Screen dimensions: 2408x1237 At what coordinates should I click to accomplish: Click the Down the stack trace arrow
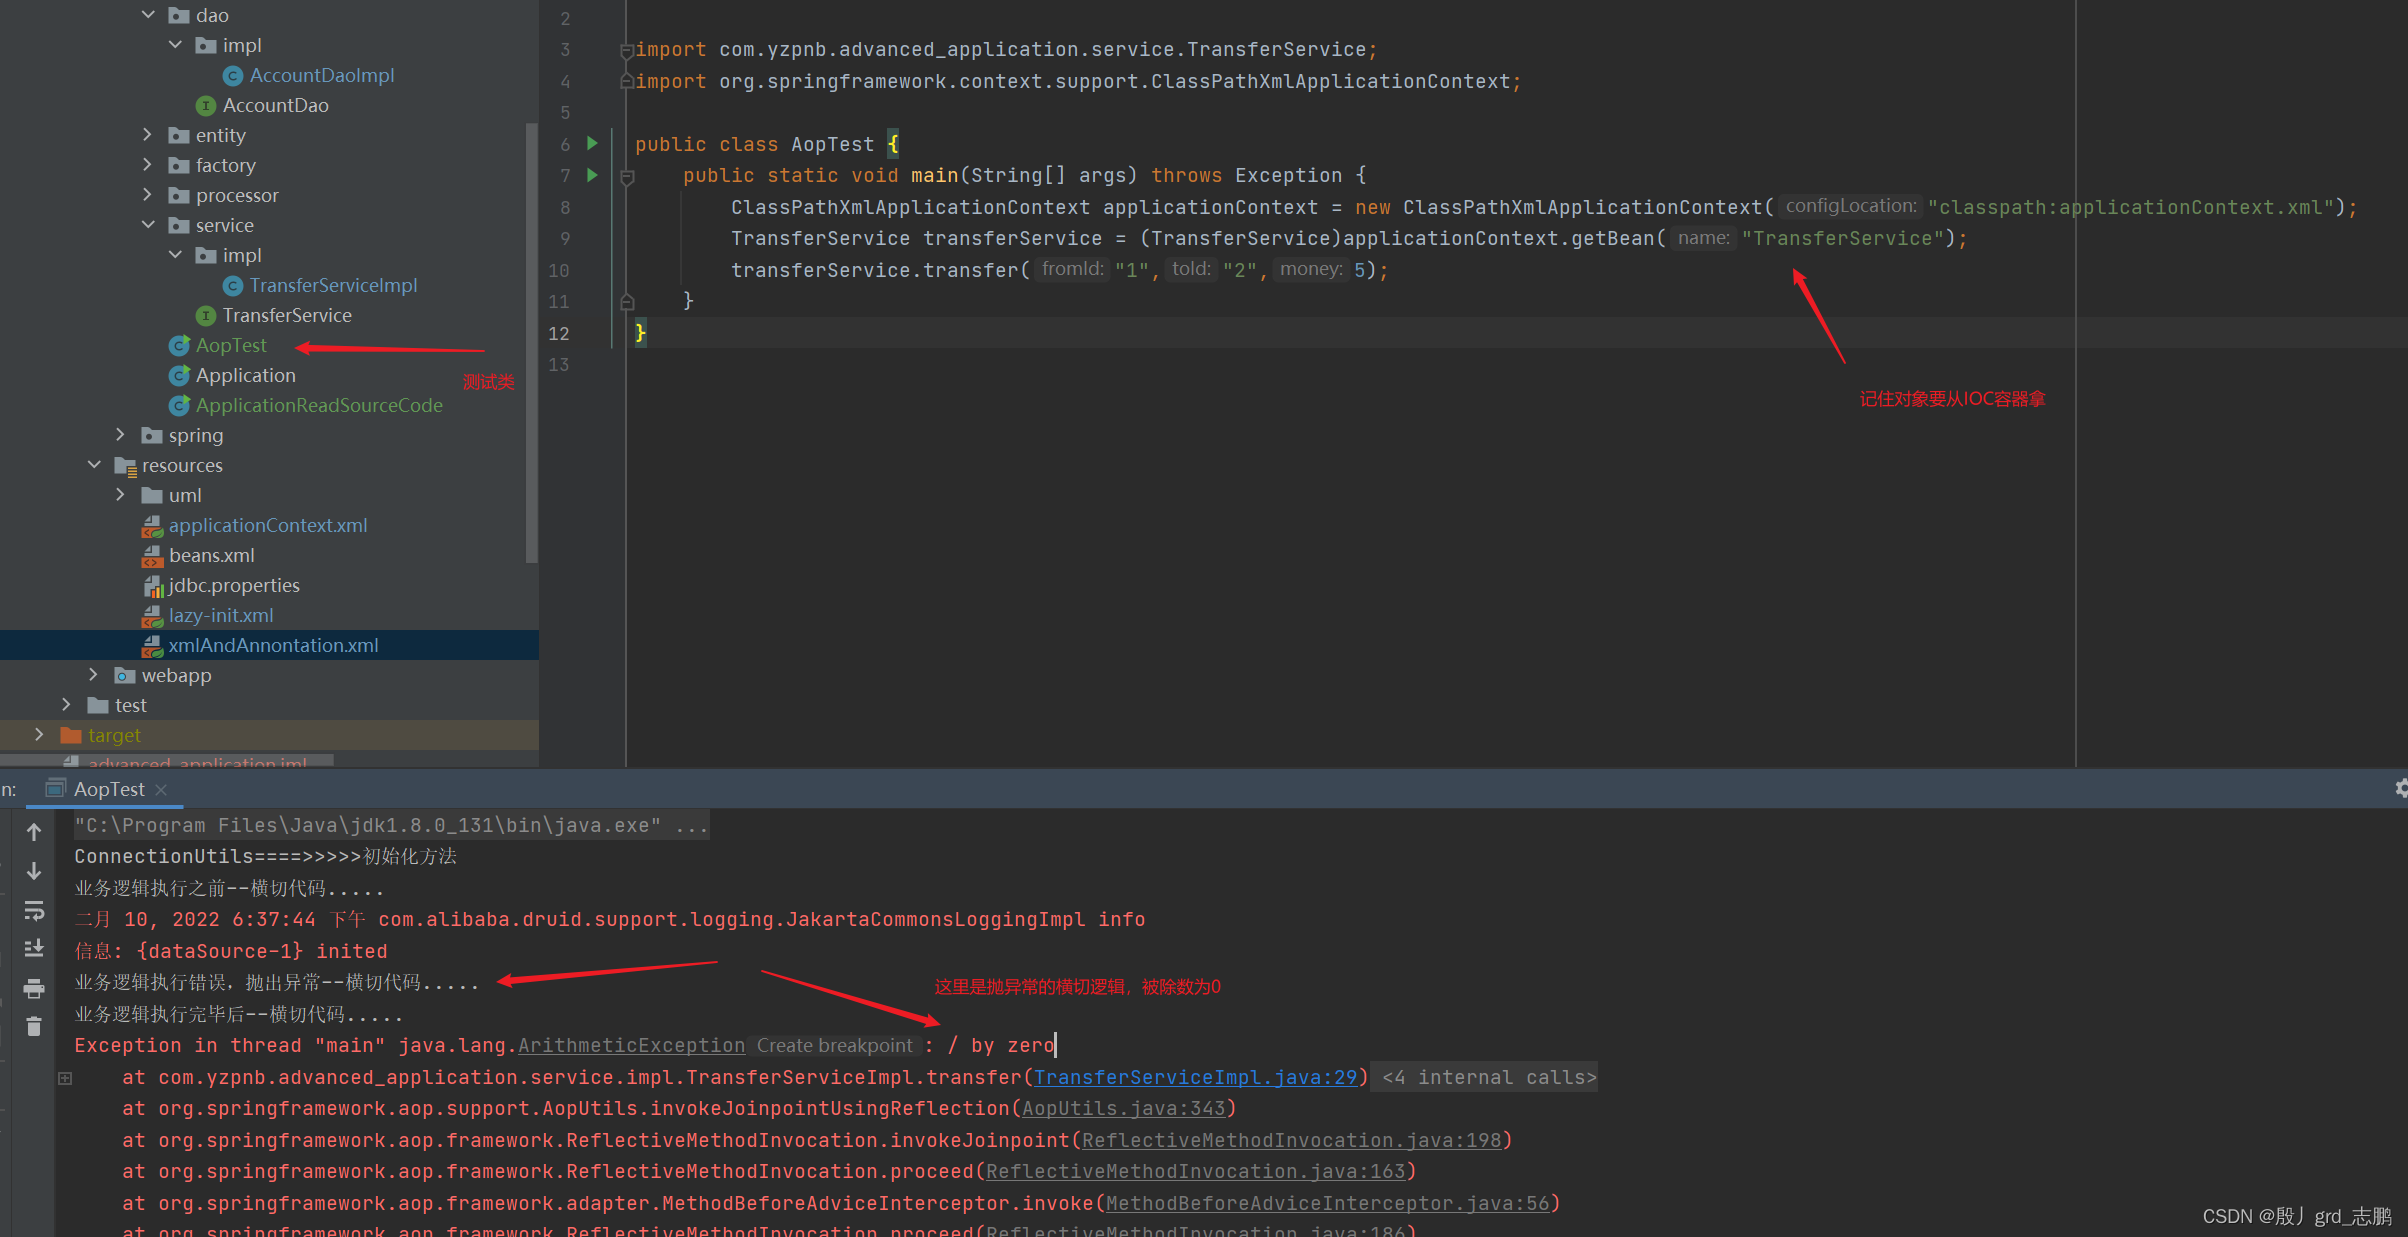[34, 871]
